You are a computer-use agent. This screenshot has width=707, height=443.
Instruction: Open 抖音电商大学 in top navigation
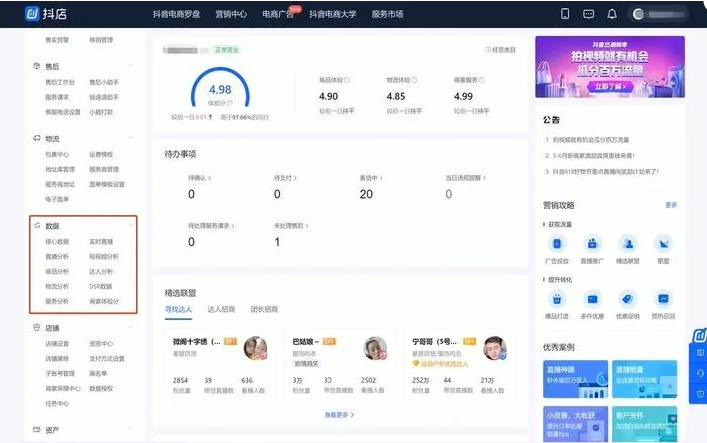[333, 14]
